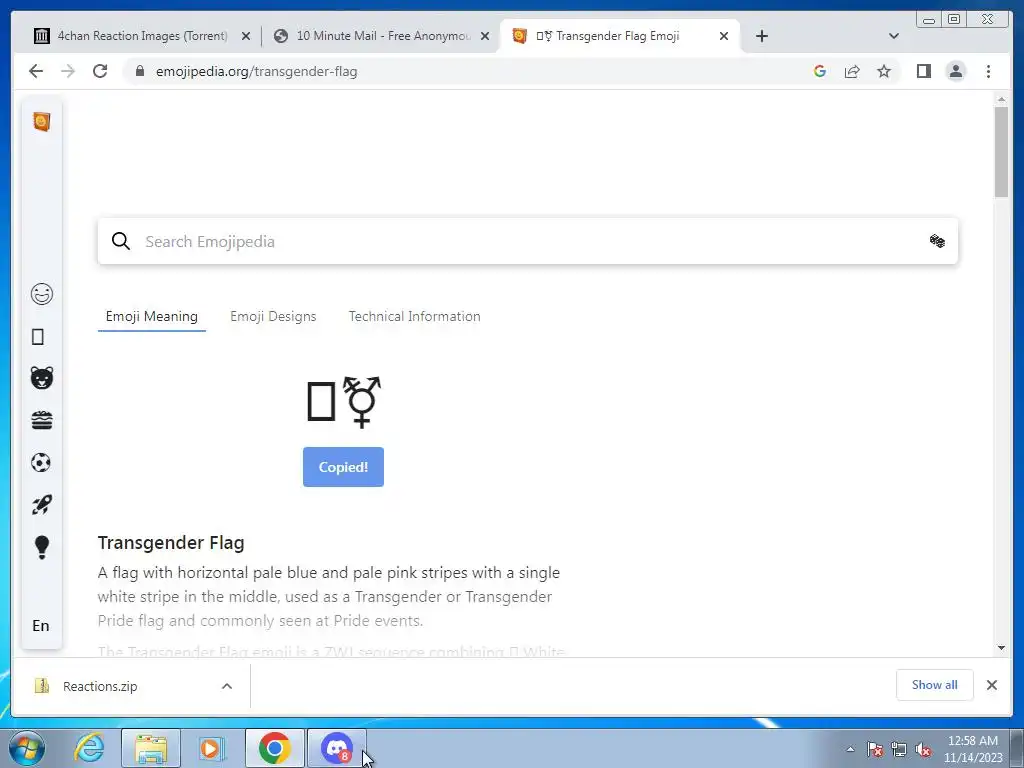Open Animals & Nature bear icon
The height and width of the screenshot is (768, 1024).
tap(42, 378)
